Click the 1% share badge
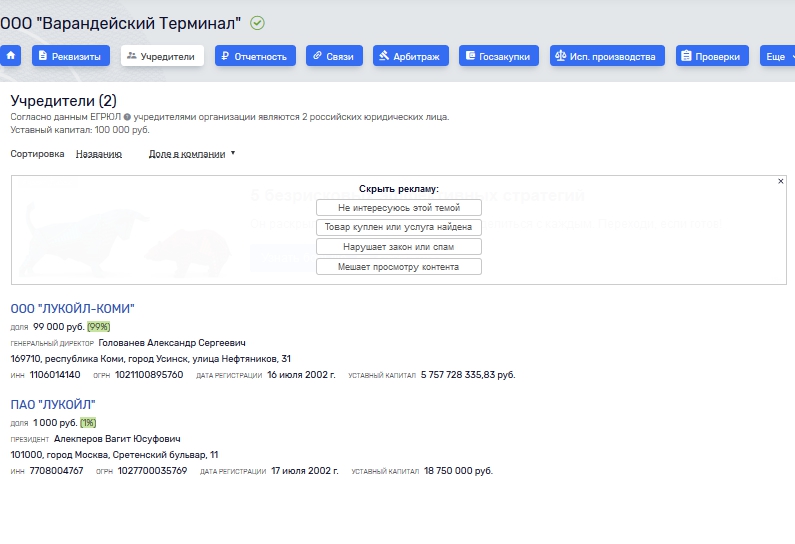 point(88,422)
